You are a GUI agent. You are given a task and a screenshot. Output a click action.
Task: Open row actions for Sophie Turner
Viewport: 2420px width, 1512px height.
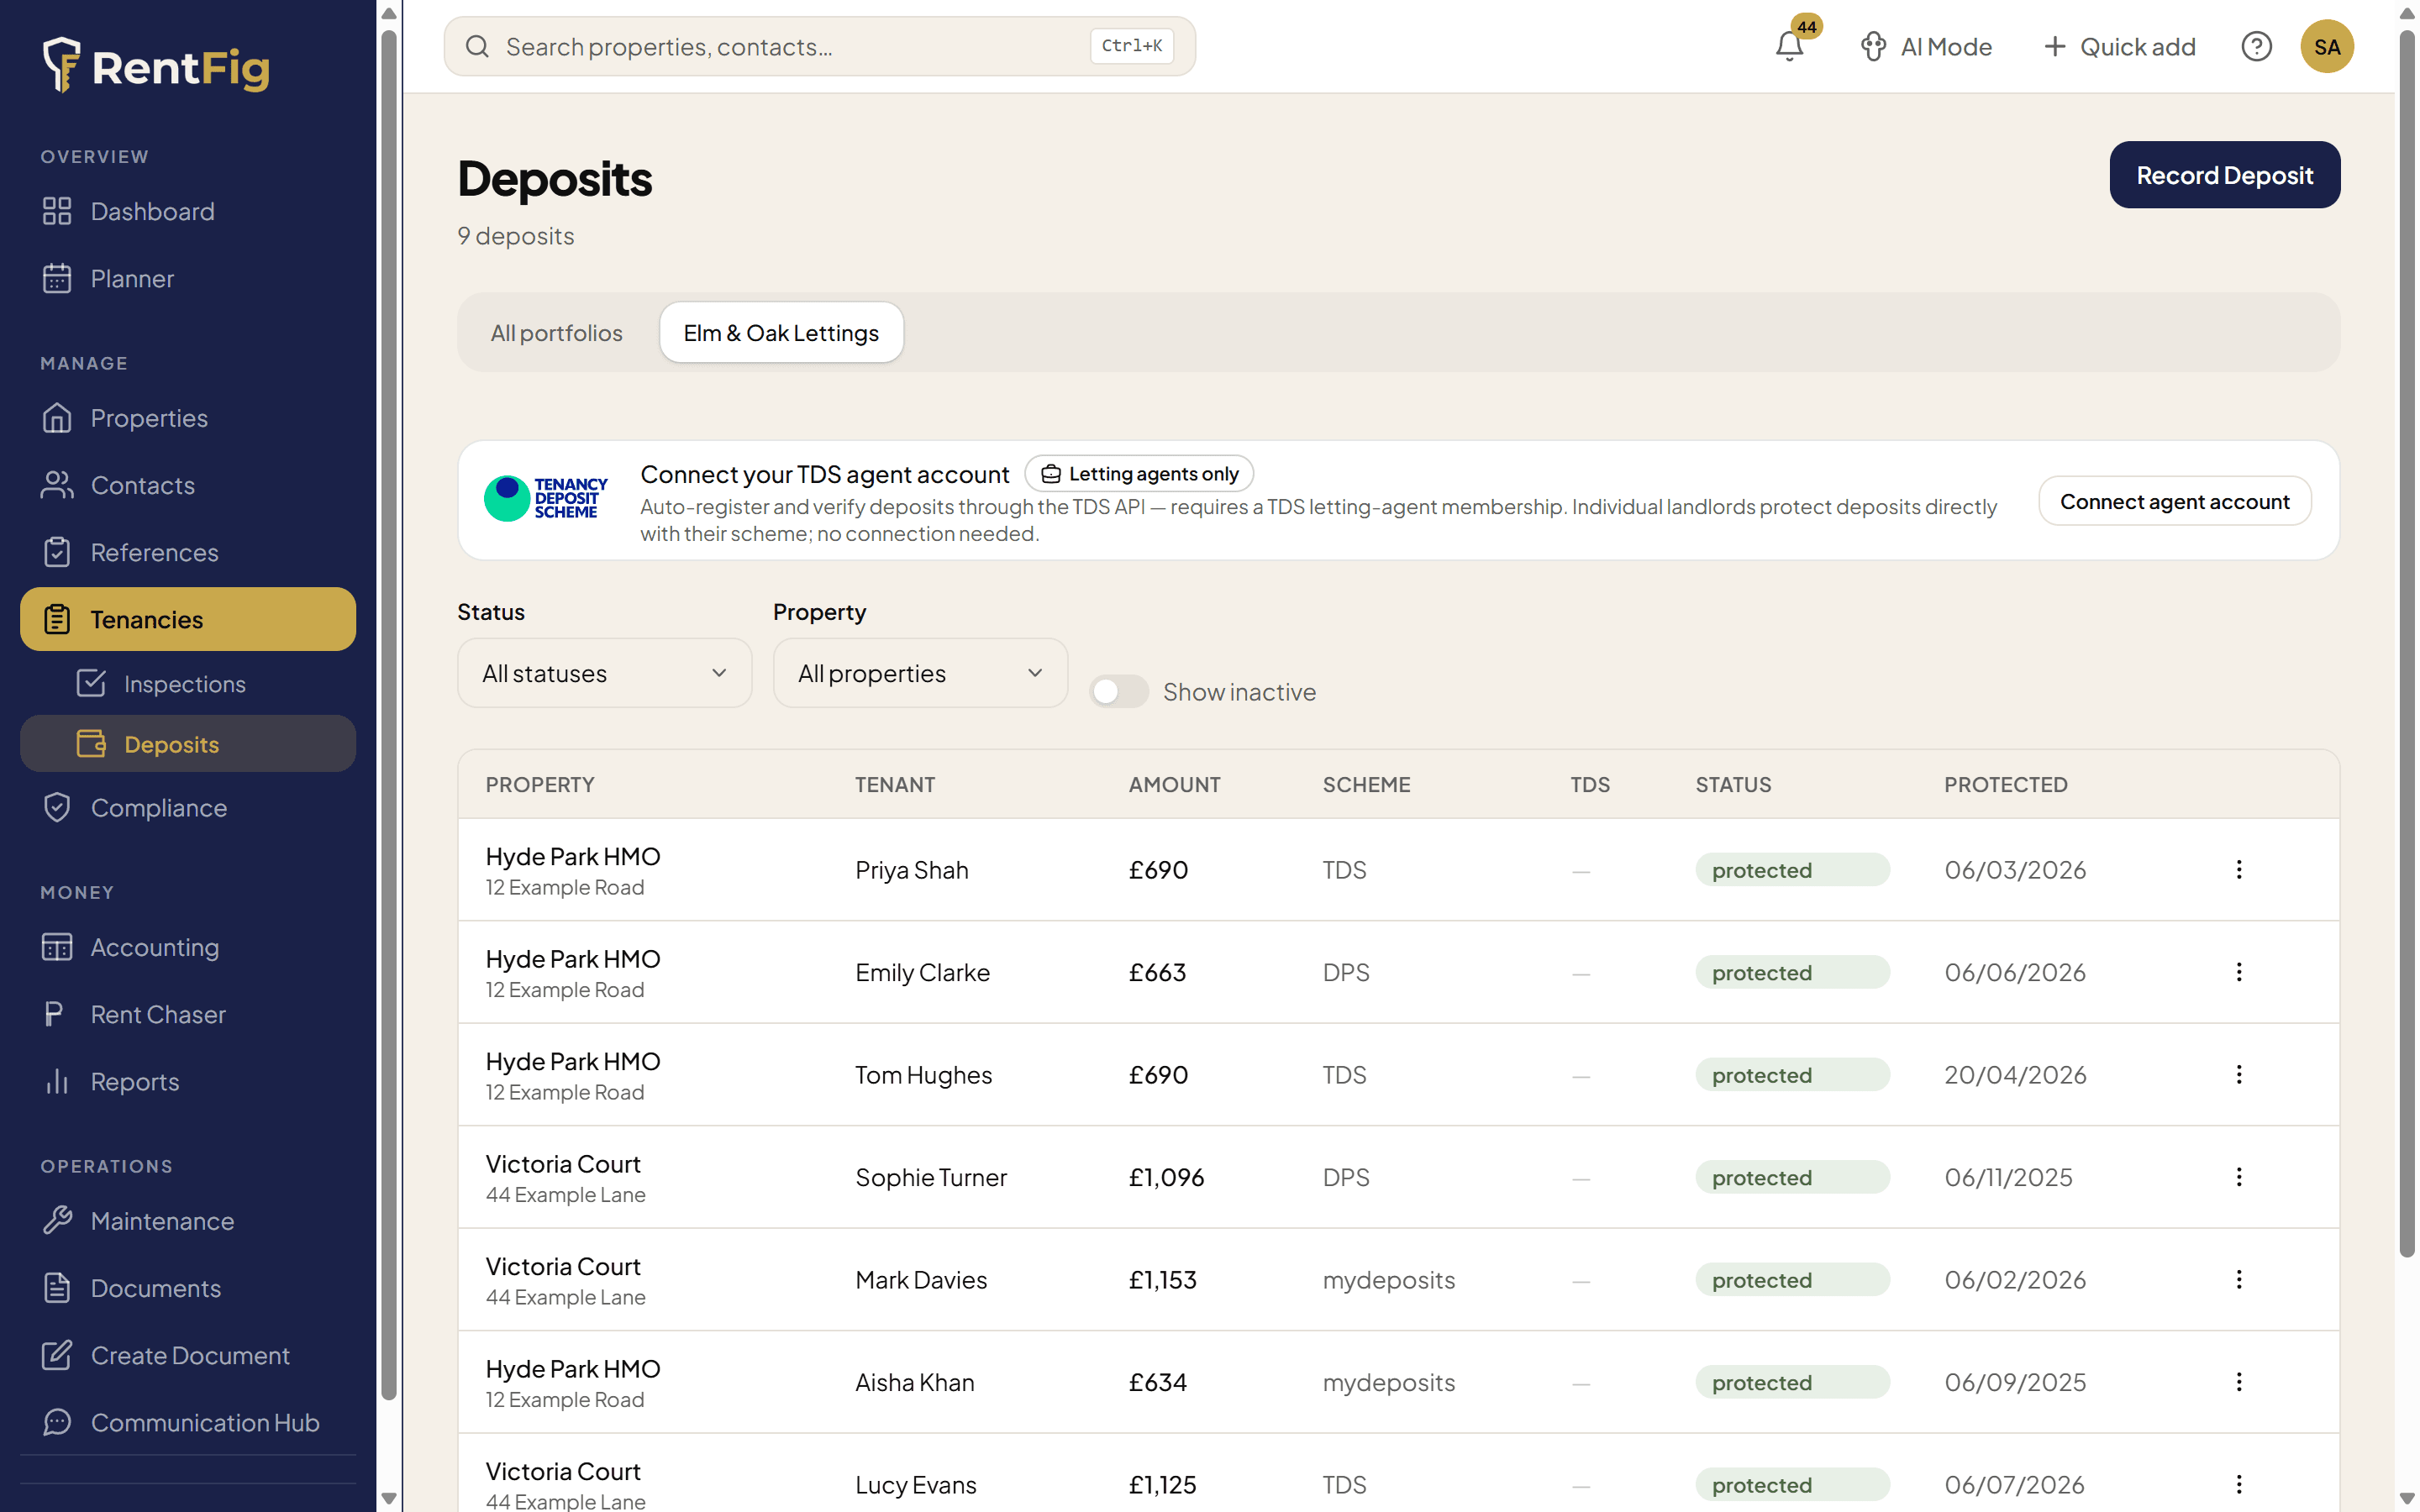point(2239,1177)
